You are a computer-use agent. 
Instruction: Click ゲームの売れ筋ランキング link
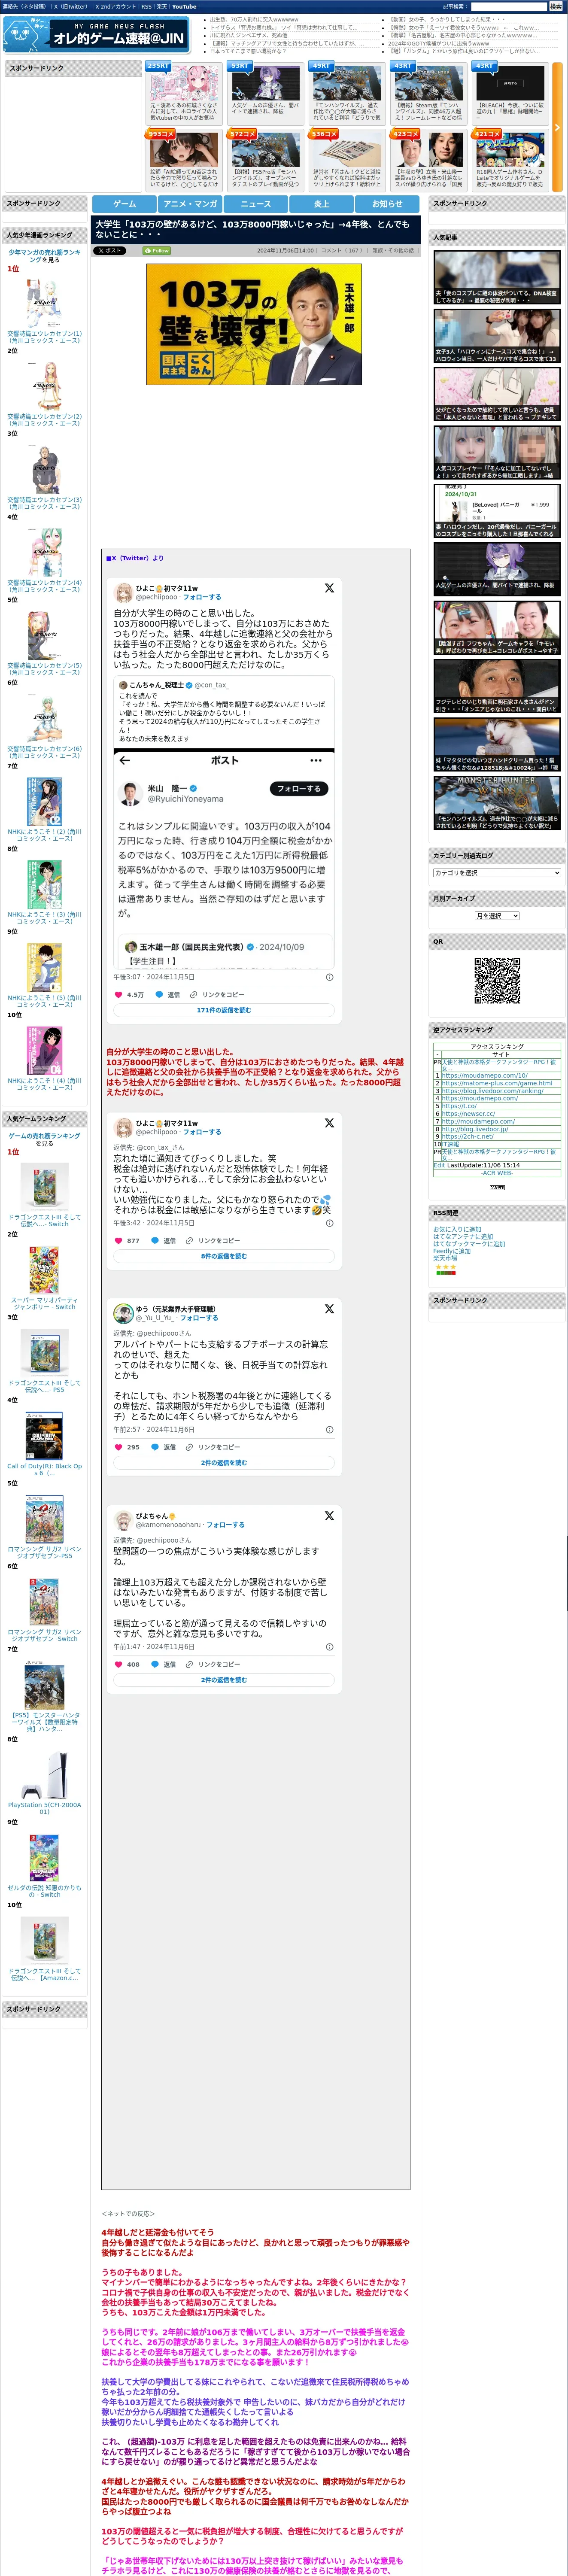tap(44, 1136)
